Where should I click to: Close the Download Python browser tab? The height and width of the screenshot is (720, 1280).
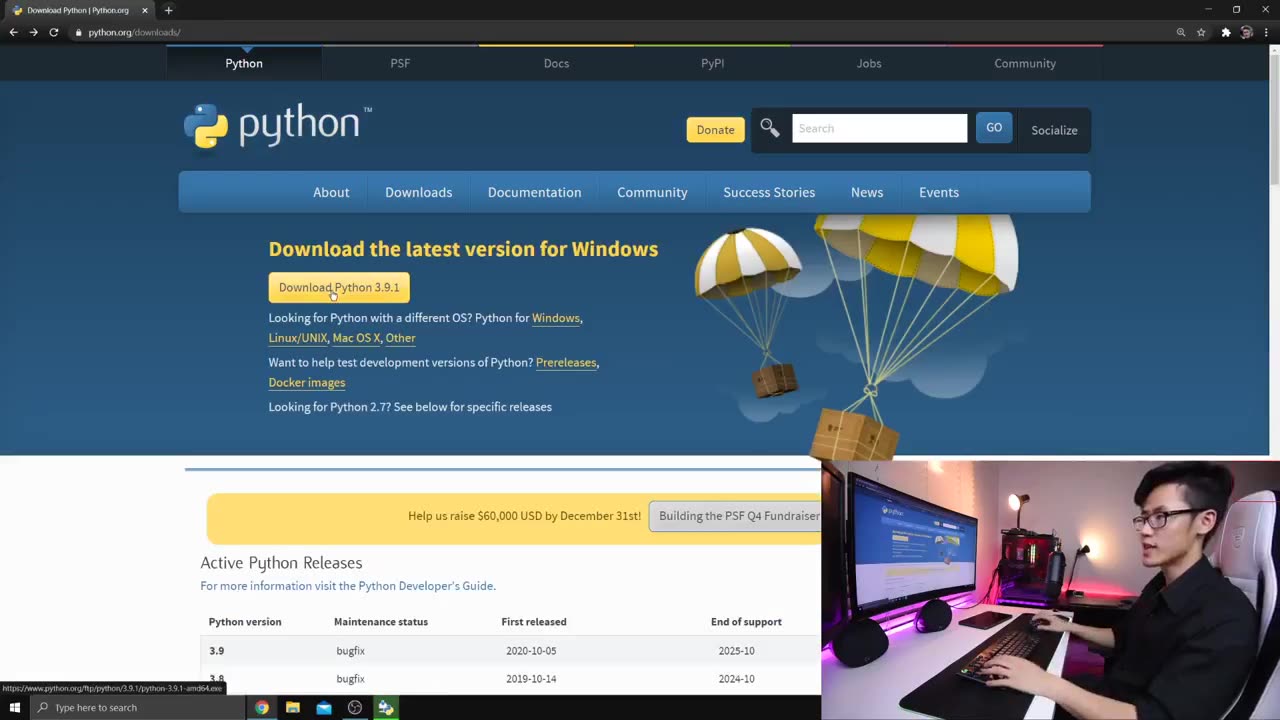click(144, 10)
